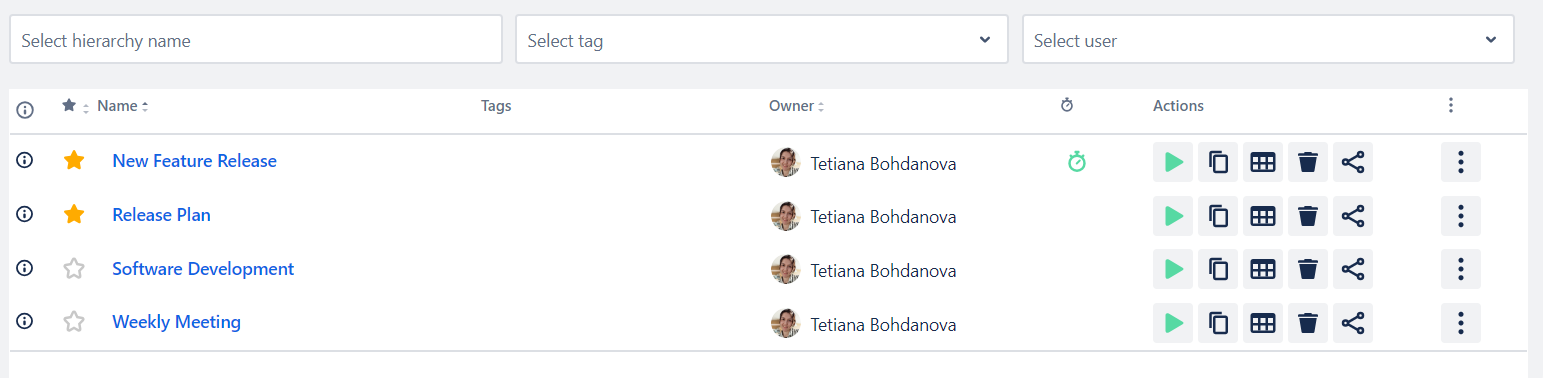This screenshot has width=1551, height=378.
Task: Open more options for Software Development row
Action: click(x=1461, y=269)
